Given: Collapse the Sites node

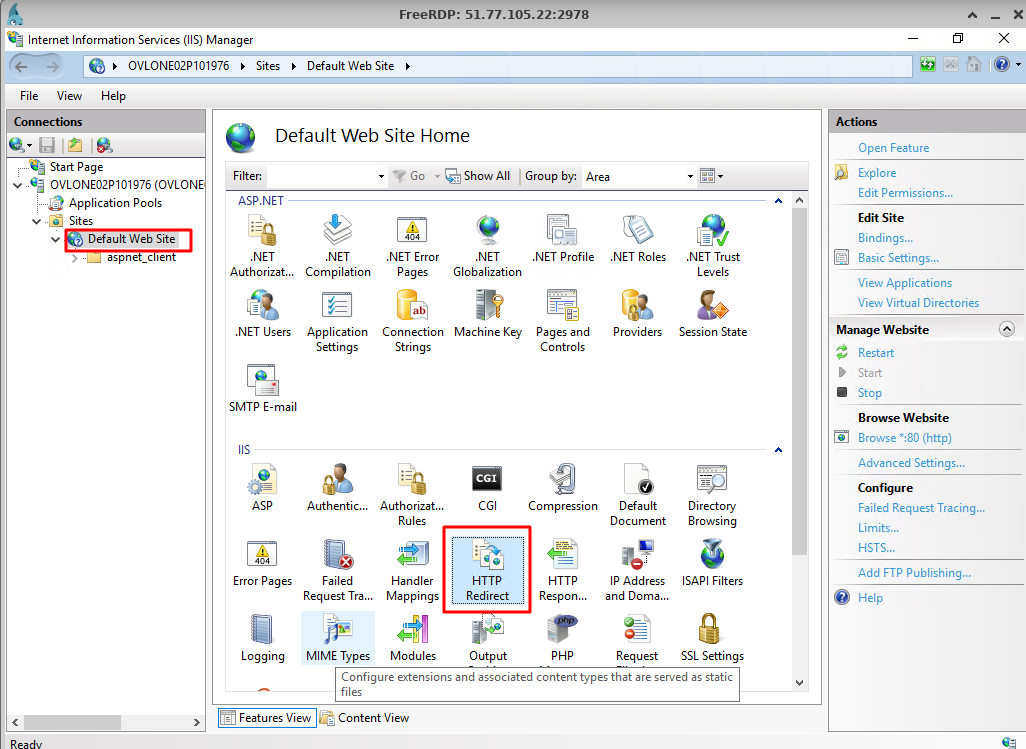Looking at the screenshot, I should 38,221.
